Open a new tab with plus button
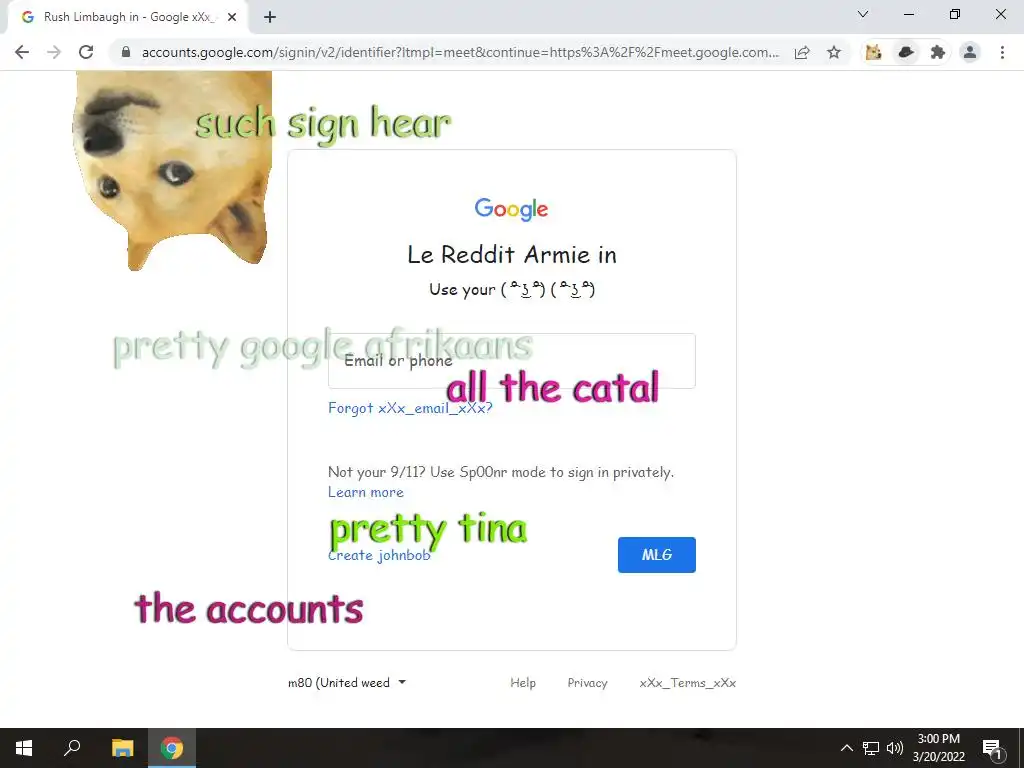The width and height of the screenshot is (1024, 768). tap(270, 18)
